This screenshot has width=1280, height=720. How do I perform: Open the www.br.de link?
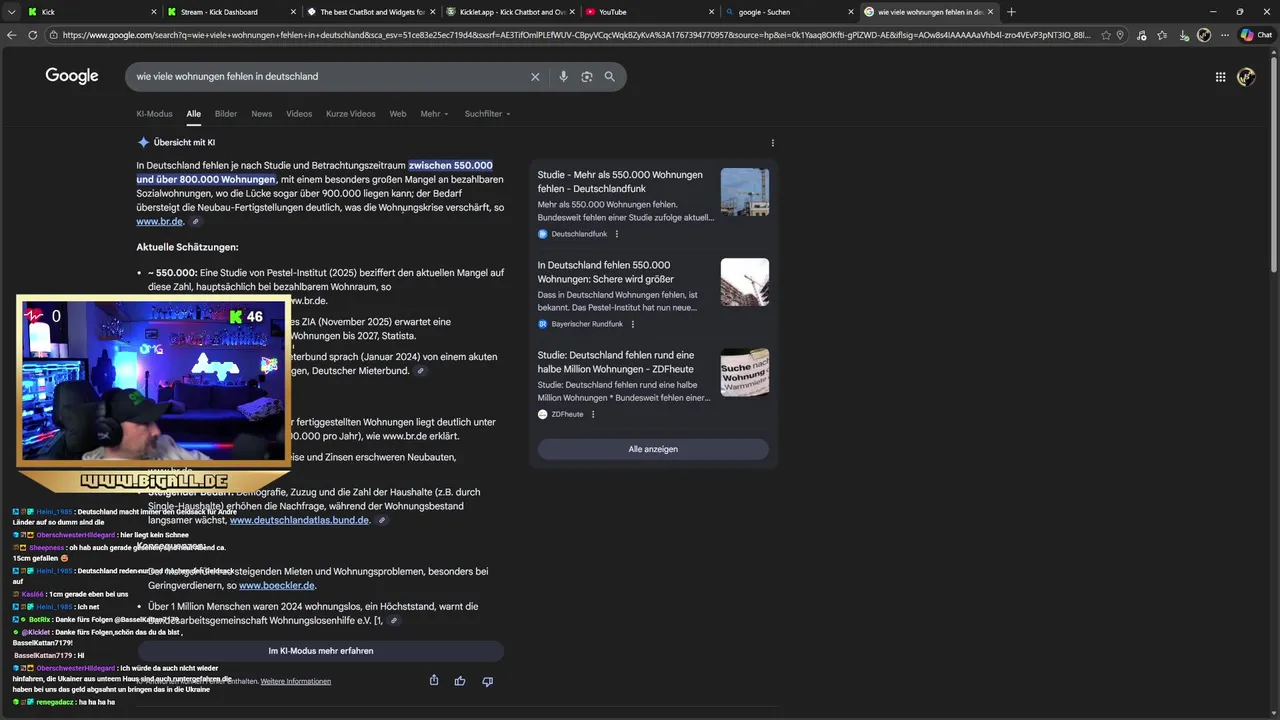coord(160,221)
